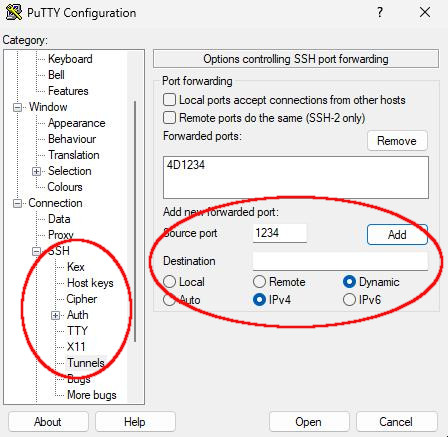Check Remote ports do the same option

click(x=169, y=118)
